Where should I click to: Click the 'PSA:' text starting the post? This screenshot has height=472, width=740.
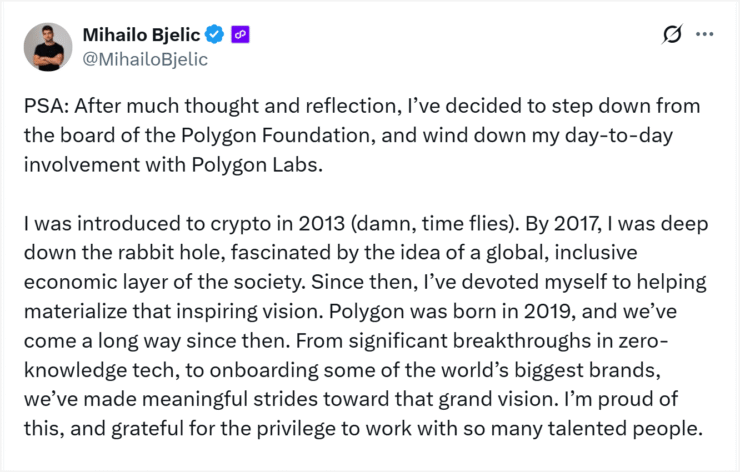[x=47, y=106]
